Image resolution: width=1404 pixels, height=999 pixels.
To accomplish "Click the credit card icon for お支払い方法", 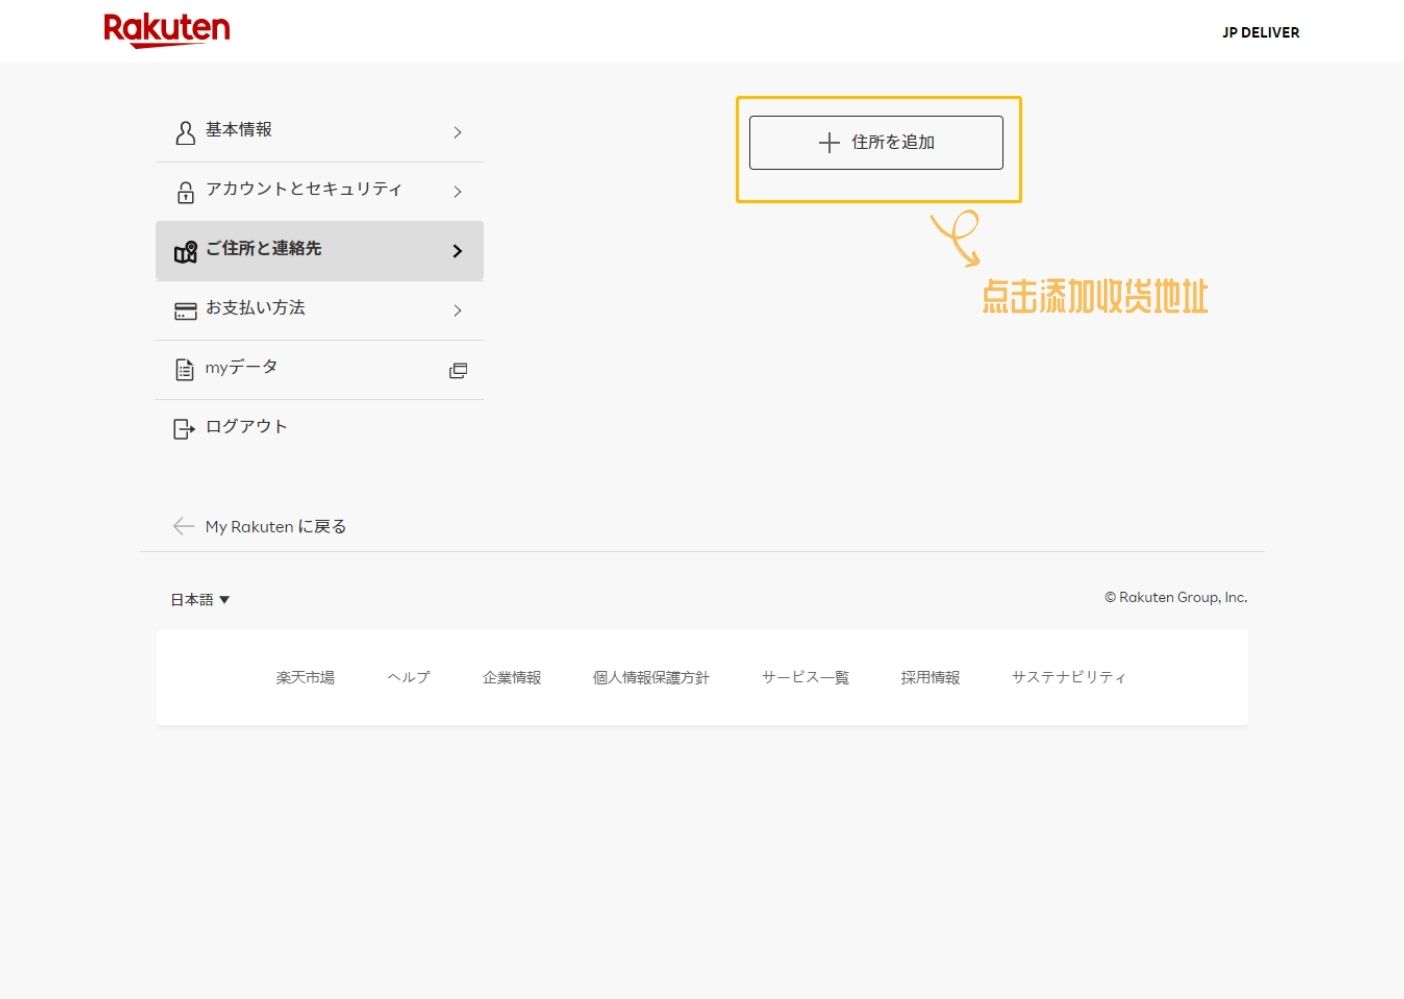I will click(x=185, y=311).
